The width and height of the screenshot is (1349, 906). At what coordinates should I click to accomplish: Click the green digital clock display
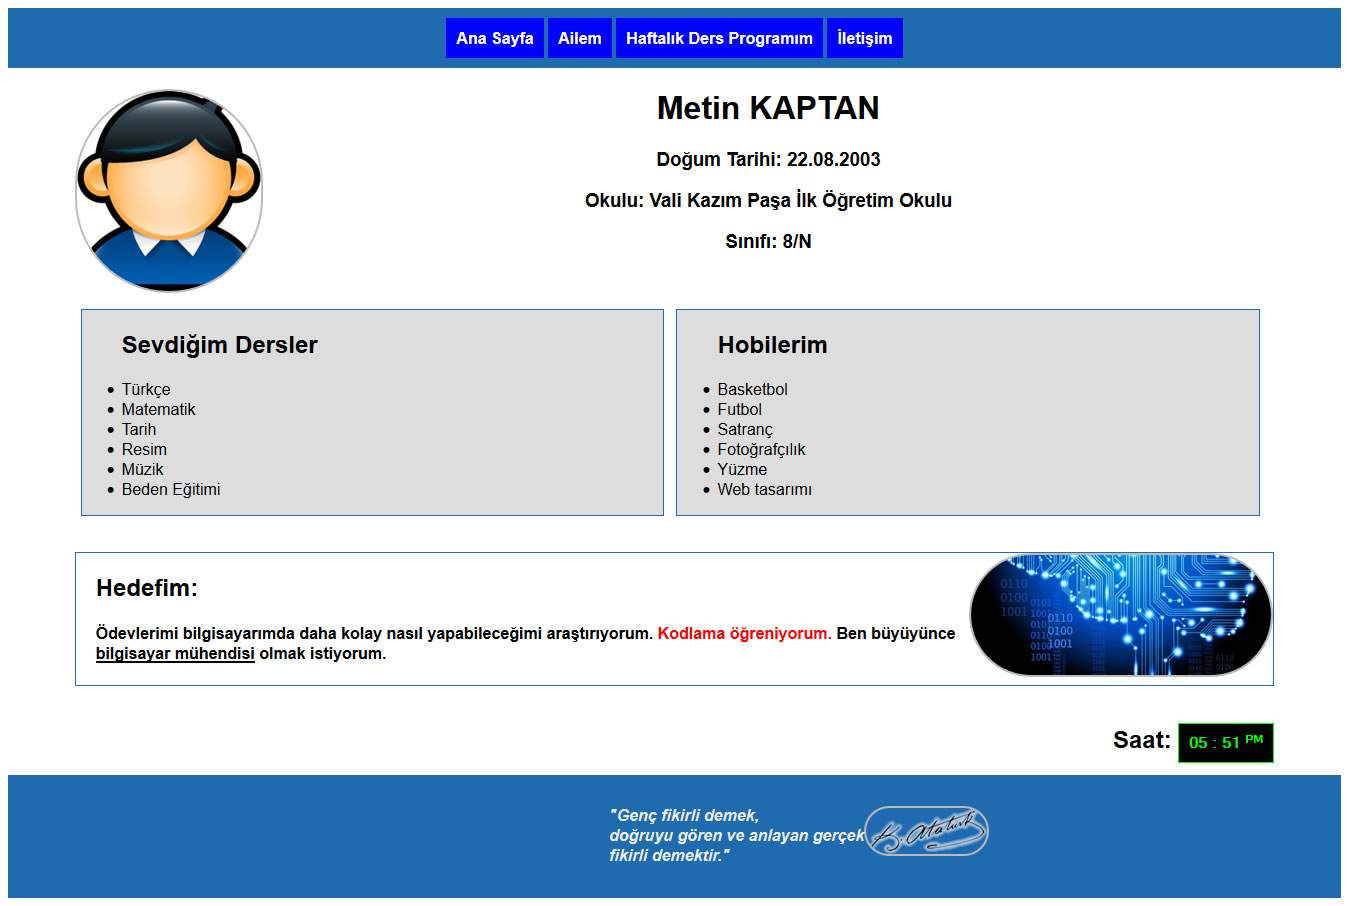click(1225, 743)
